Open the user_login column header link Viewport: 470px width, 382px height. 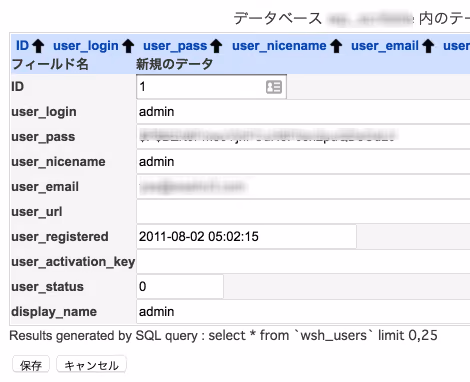86,46
